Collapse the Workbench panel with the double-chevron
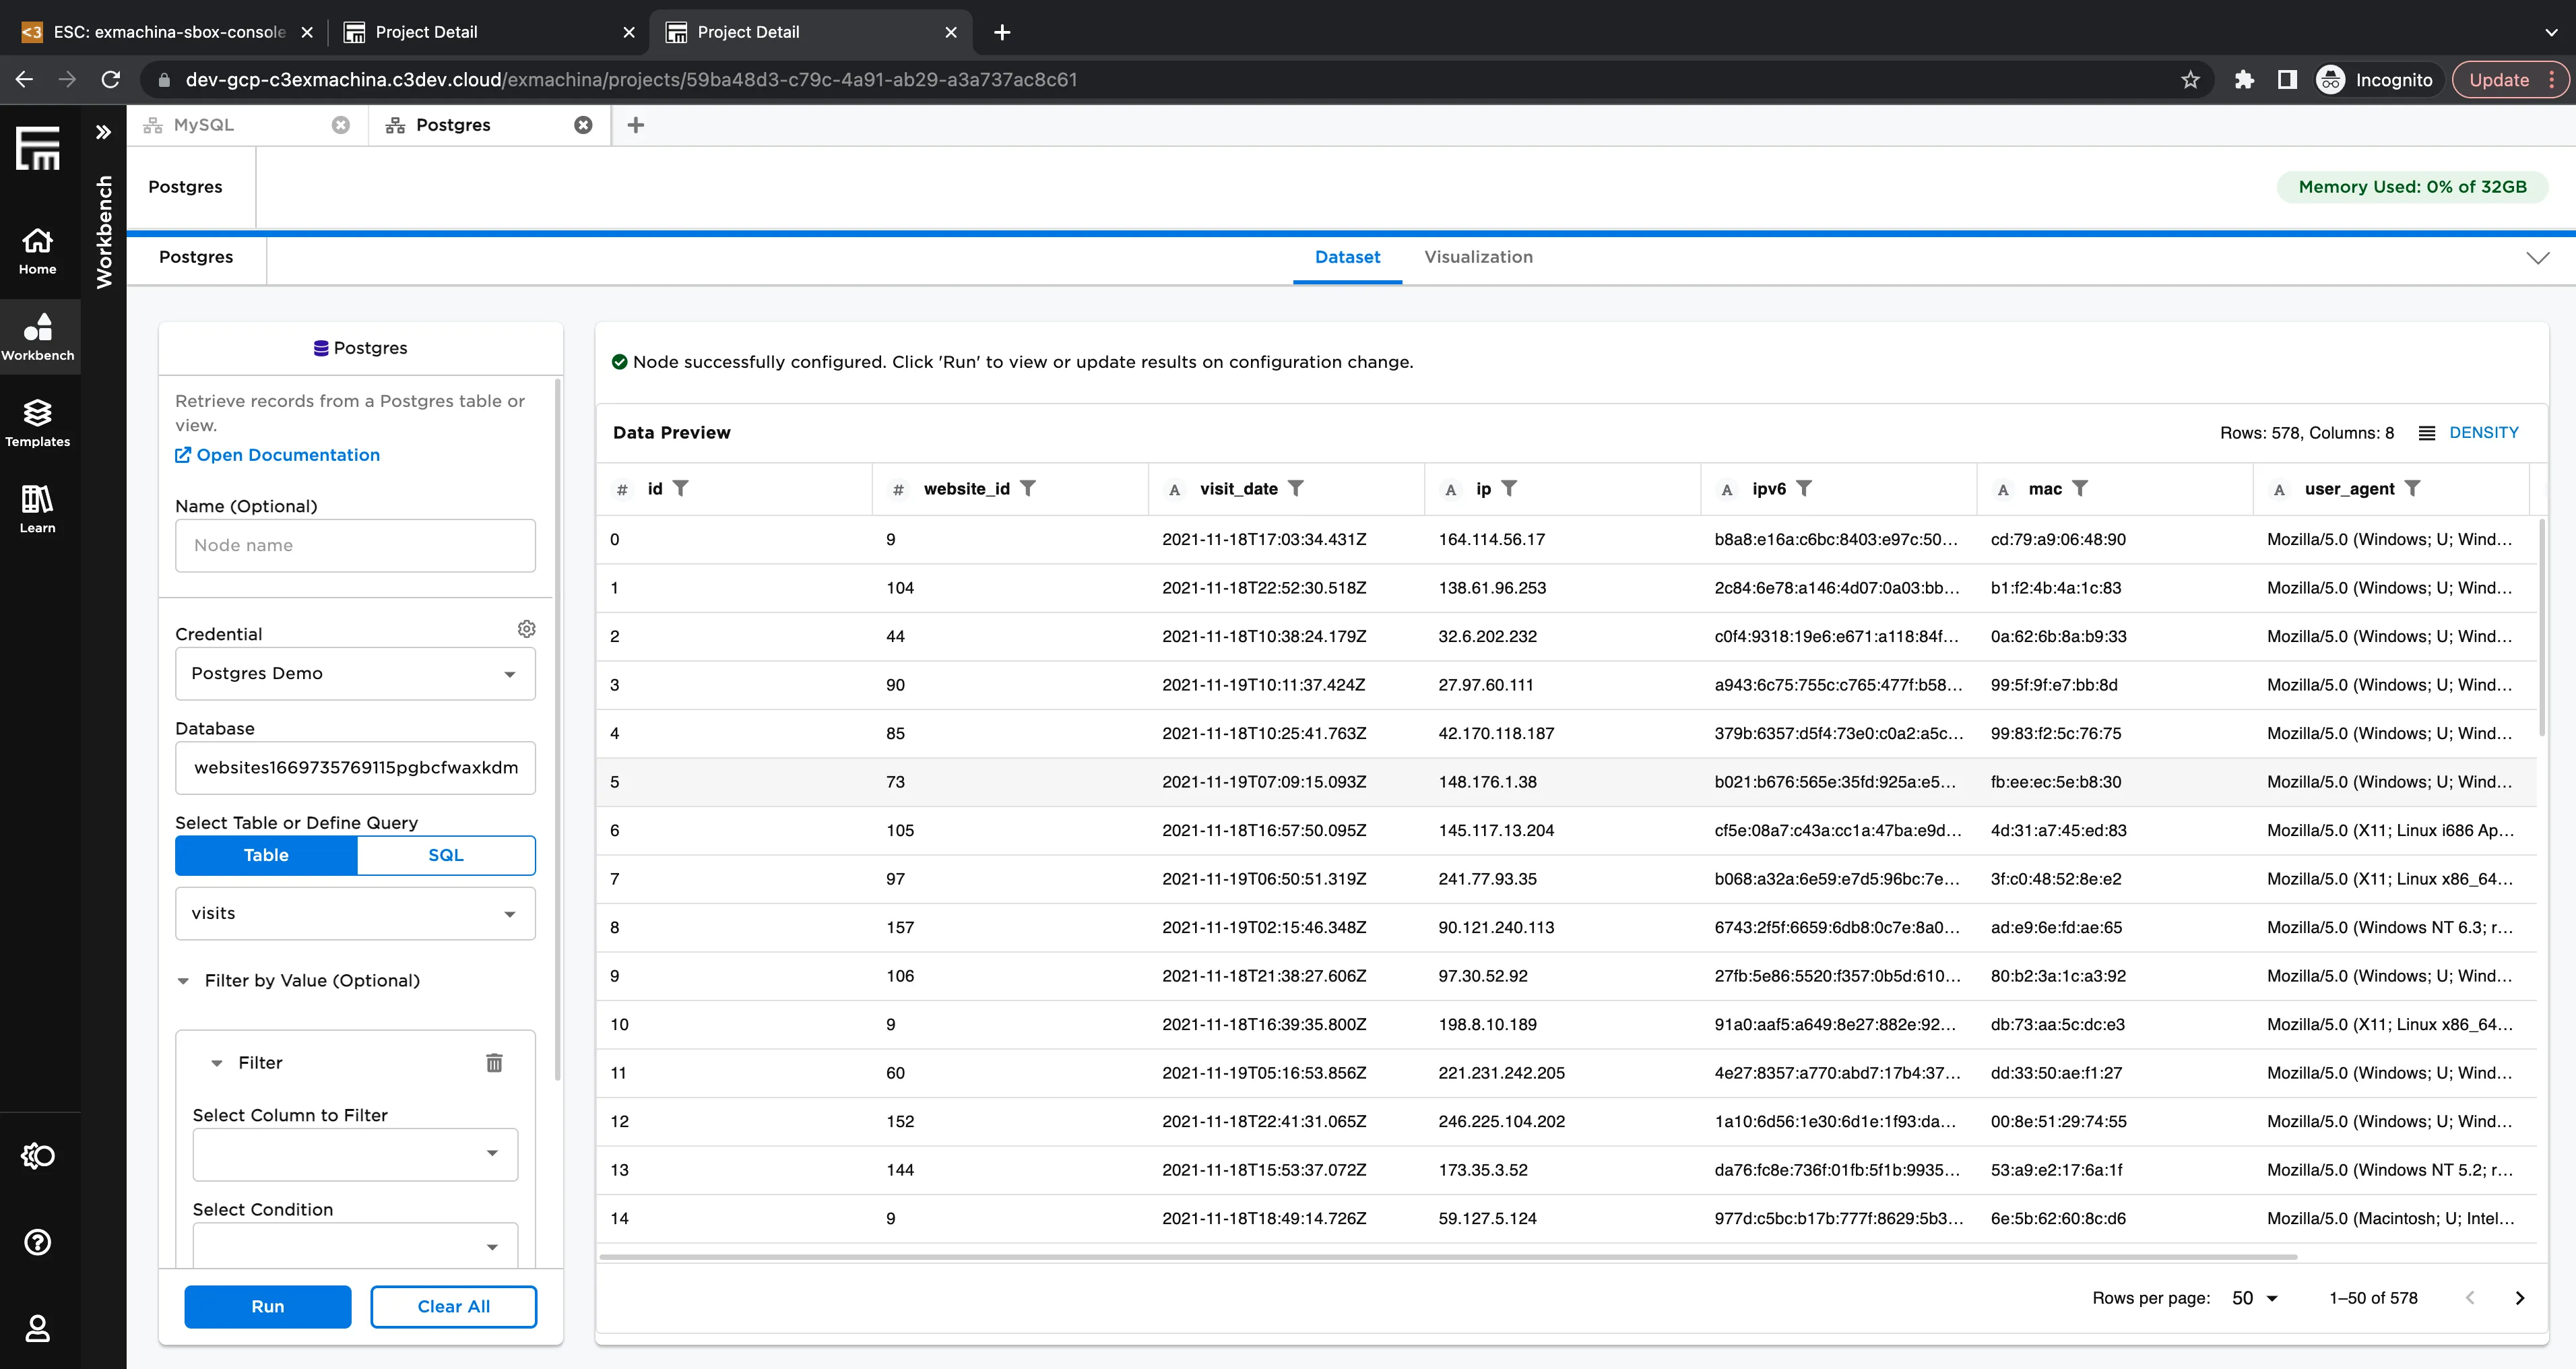 pyautogui.click(x=103, y=131)
